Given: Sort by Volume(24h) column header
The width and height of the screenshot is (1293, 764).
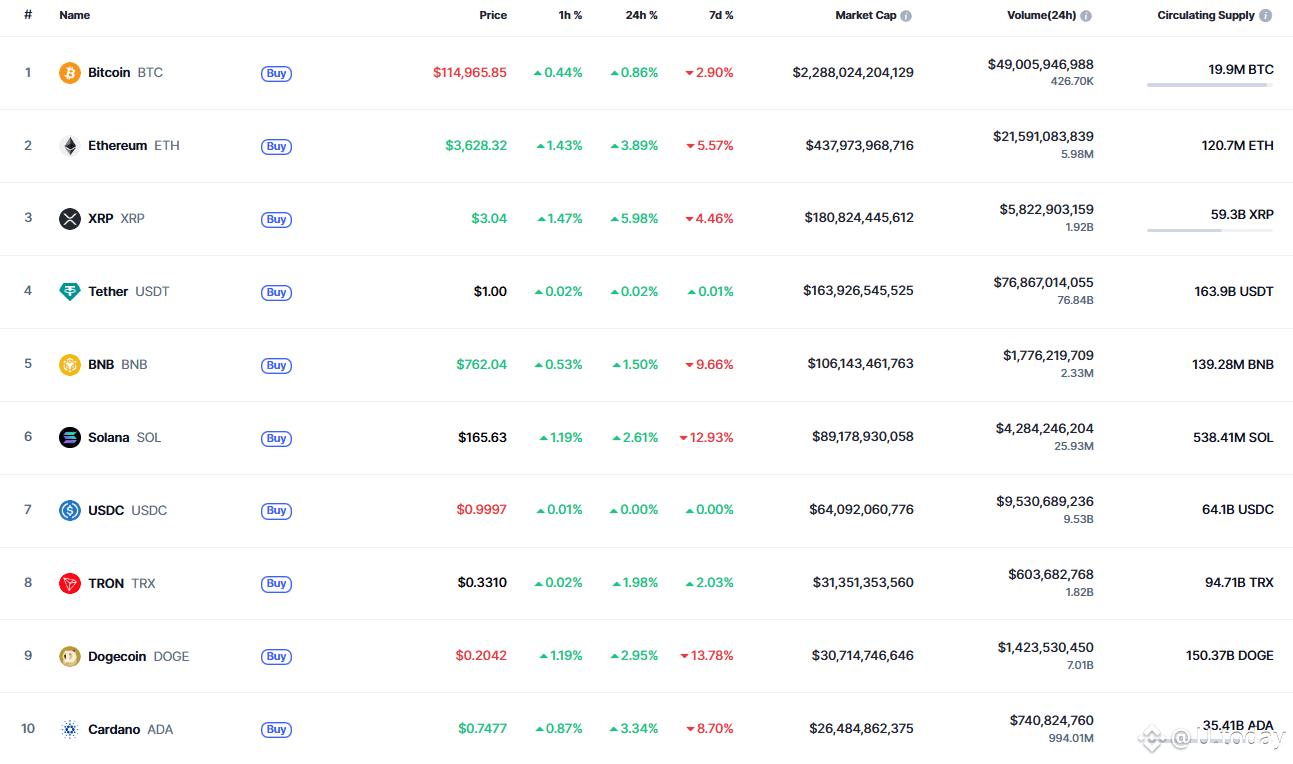Looking at the screenshot, I should (1042, 16).
